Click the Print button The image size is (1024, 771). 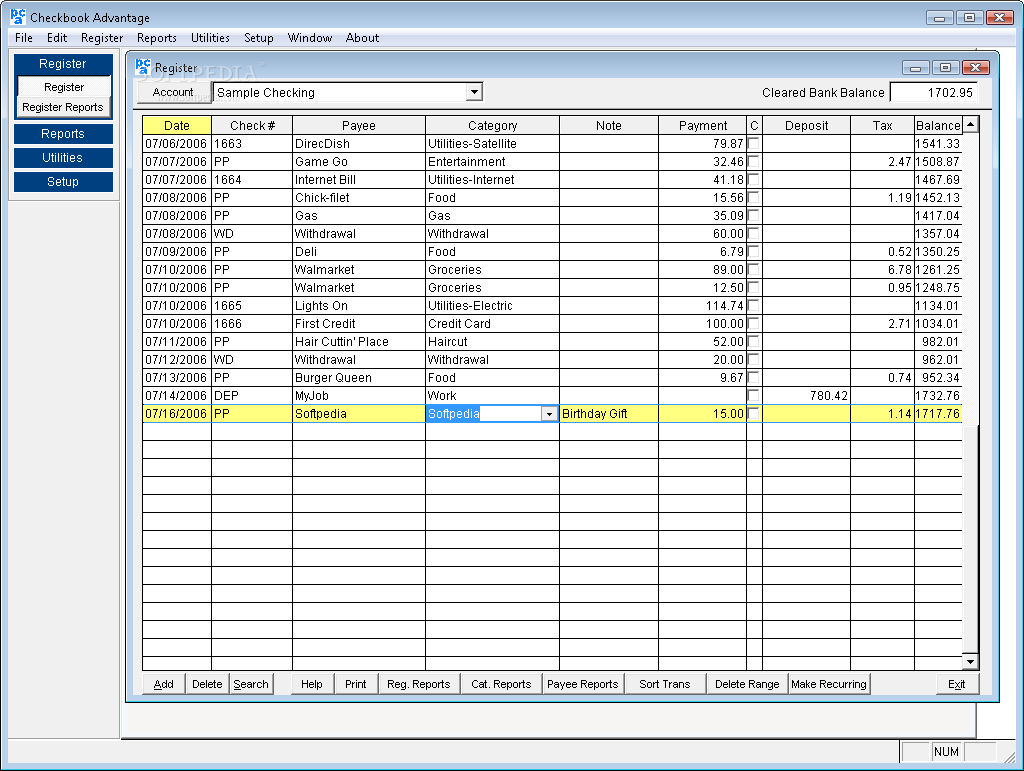(x=355, y=684)
